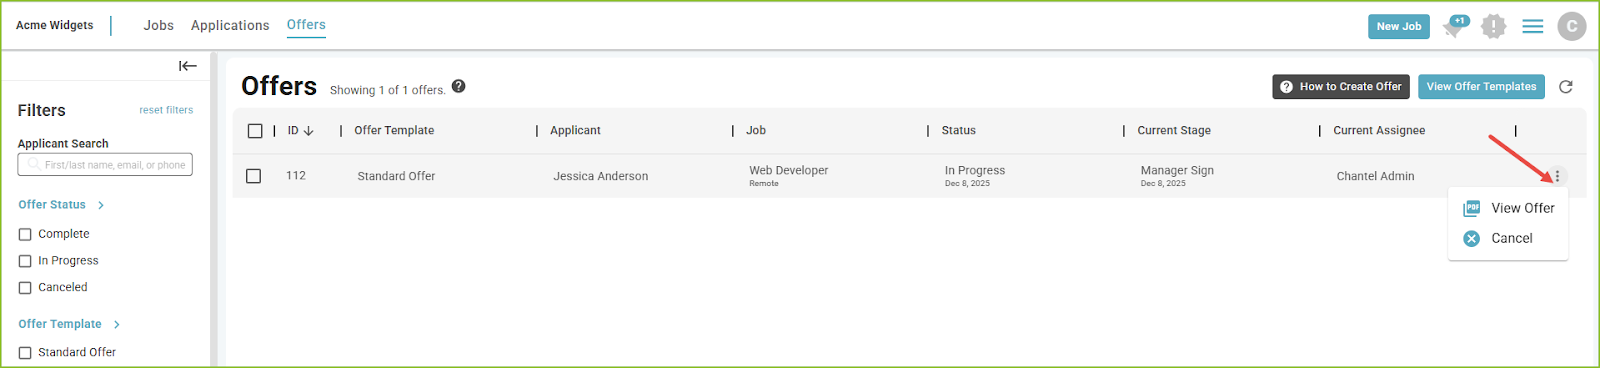
Task: Open the hamburger main menu
Action: click(1532, 27)
